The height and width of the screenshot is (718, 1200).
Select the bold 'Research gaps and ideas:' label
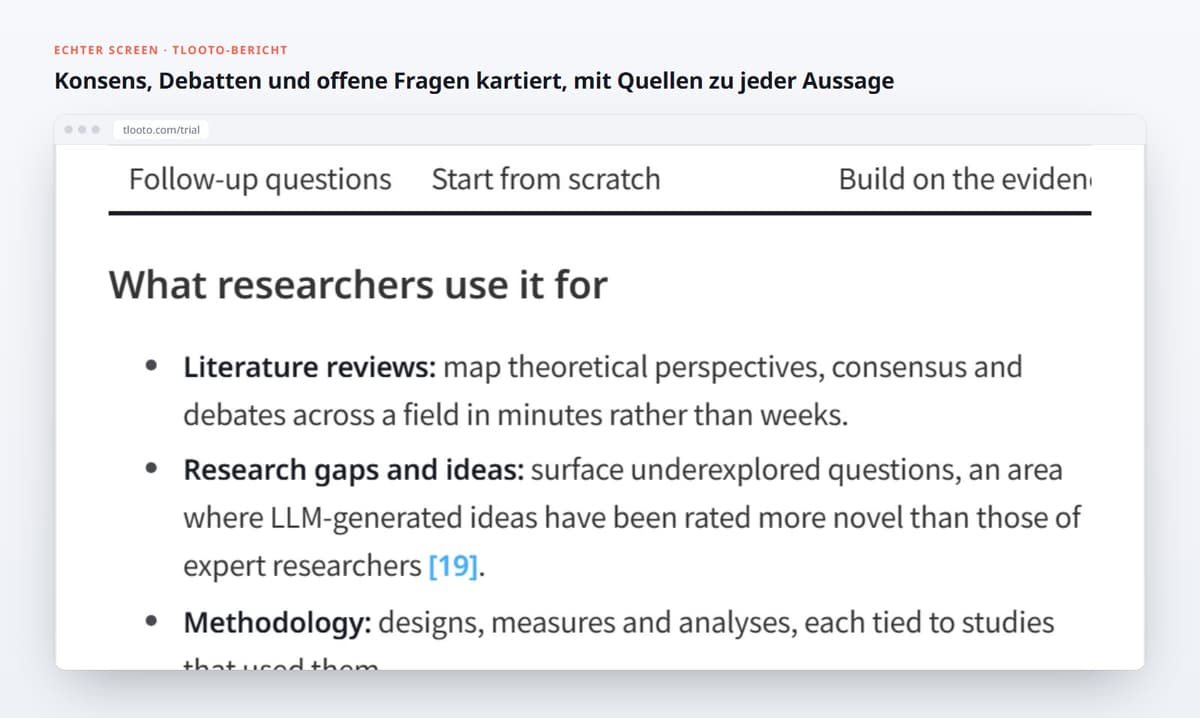point(354,470)
